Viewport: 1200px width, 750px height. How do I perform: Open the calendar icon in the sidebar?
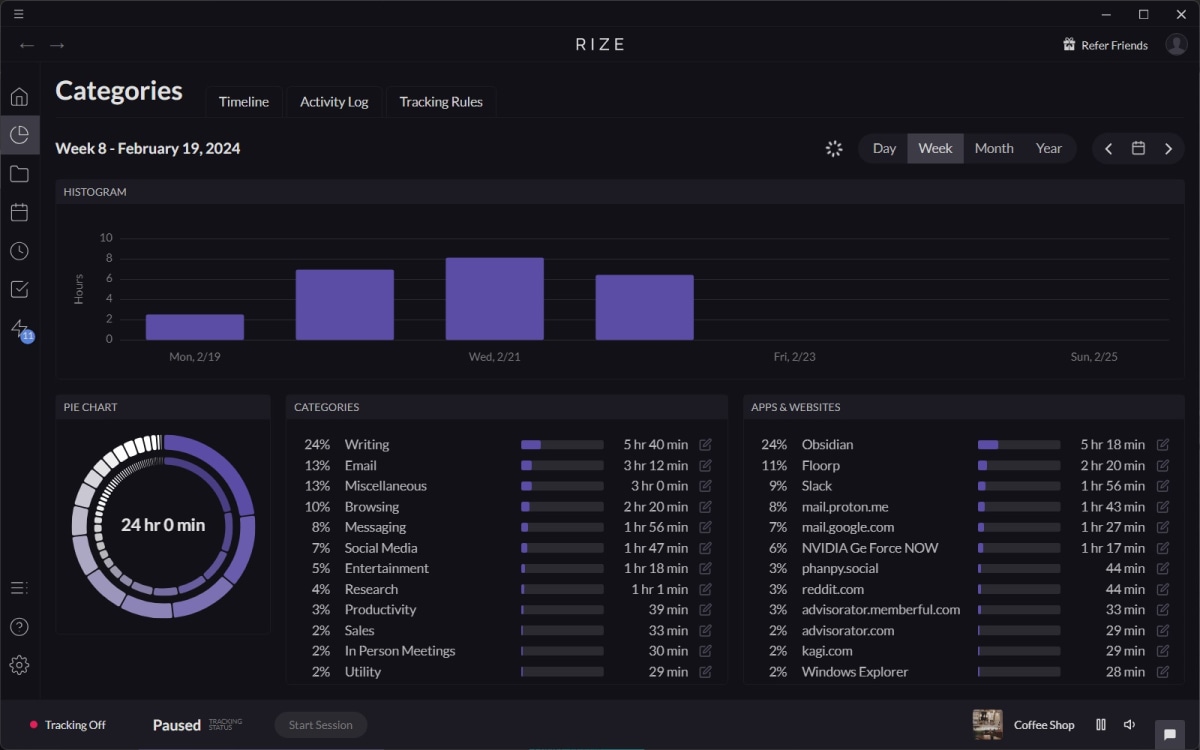click(19, 212)
